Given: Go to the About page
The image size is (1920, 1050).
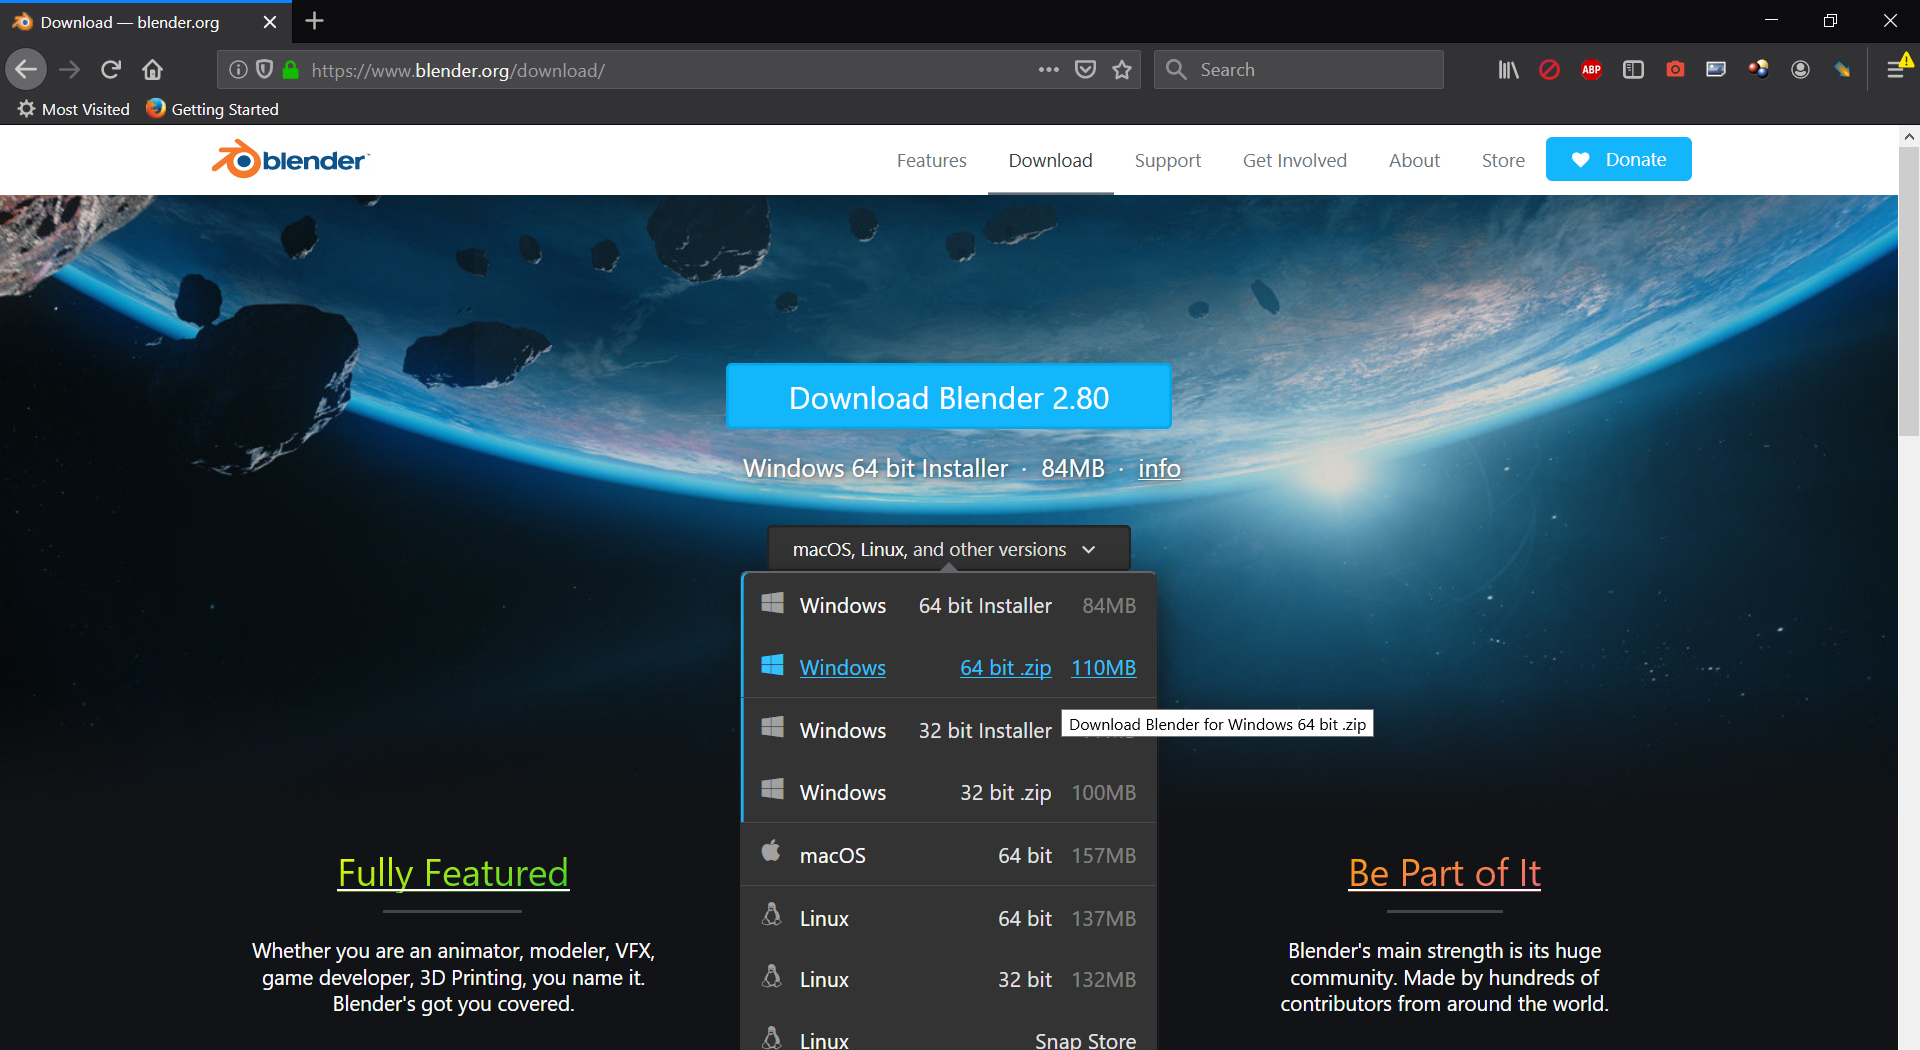Looking at the screenshot, I should [1414, 160].
